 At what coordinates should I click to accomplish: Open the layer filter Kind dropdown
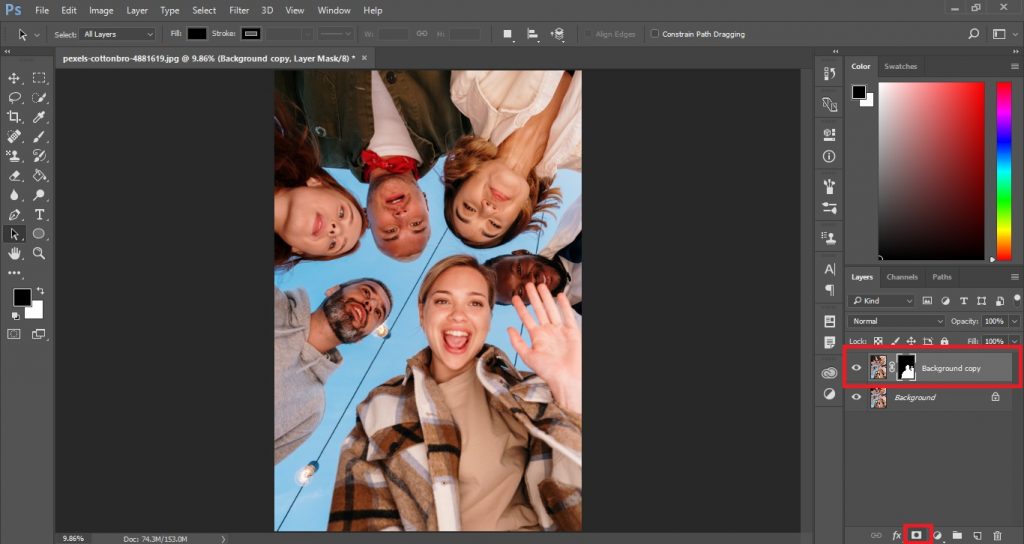(x=881, y=300)
